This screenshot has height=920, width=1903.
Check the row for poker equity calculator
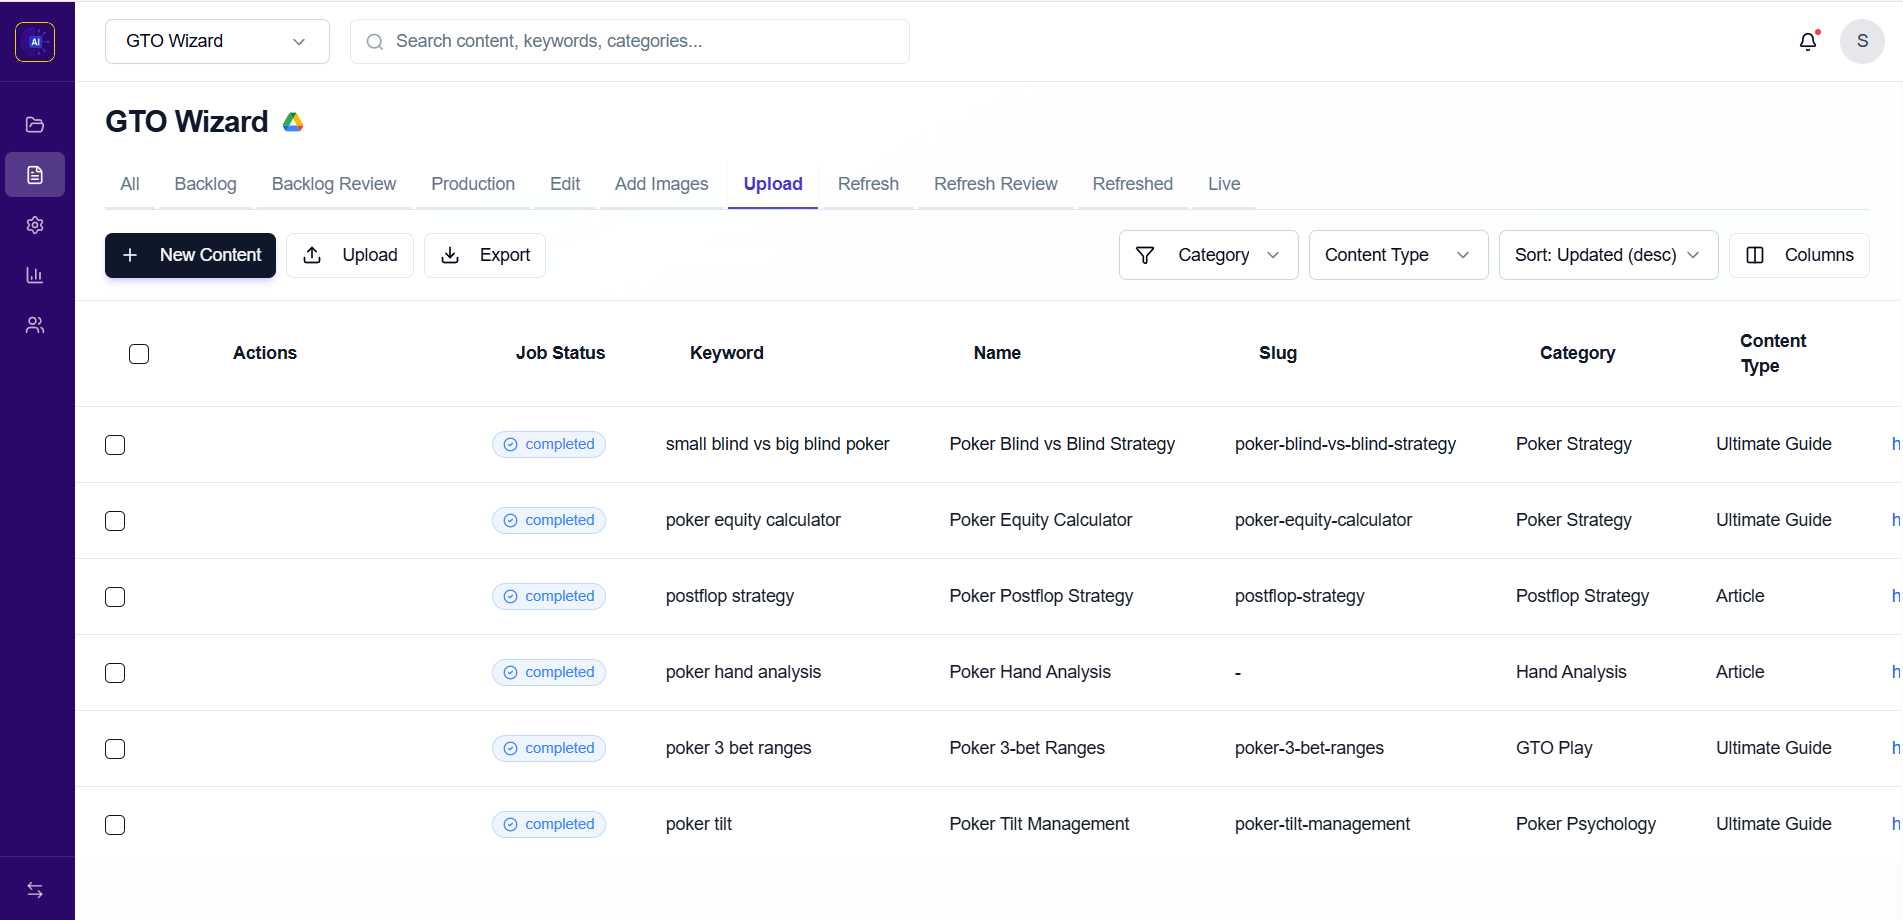click(115, 521)
